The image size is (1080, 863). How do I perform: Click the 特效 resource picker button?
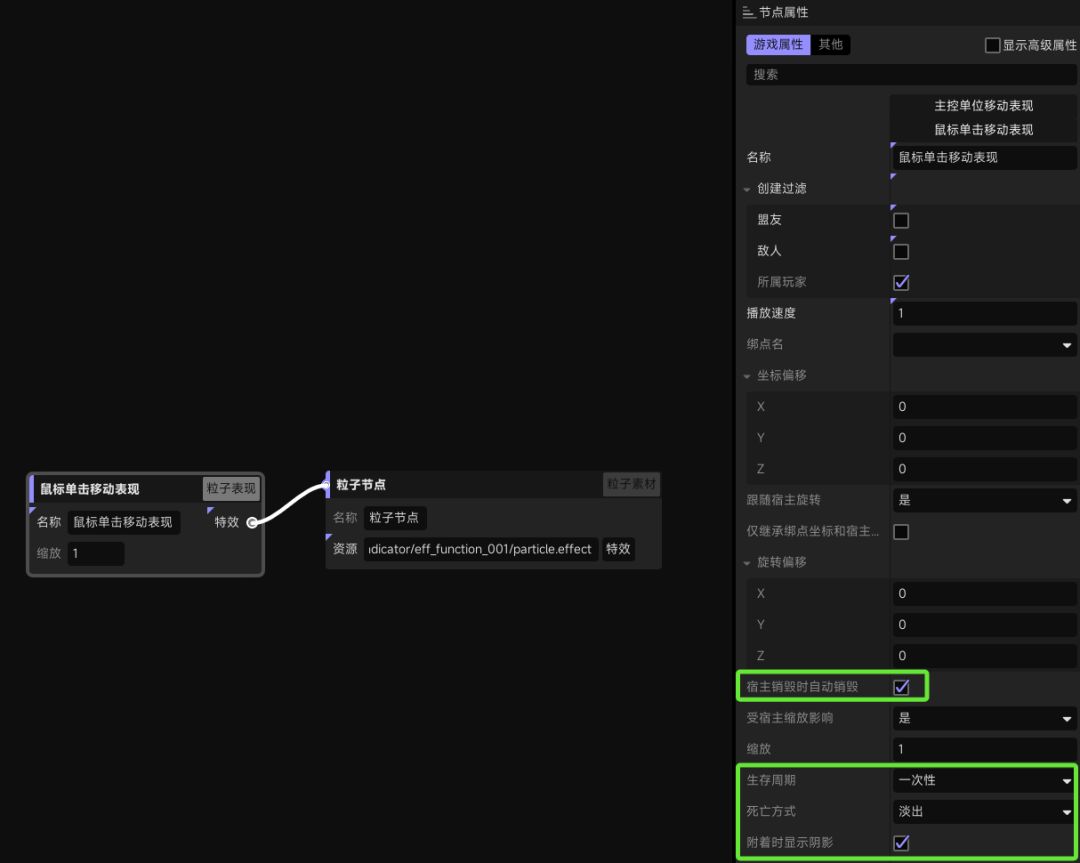coord(618,549)
